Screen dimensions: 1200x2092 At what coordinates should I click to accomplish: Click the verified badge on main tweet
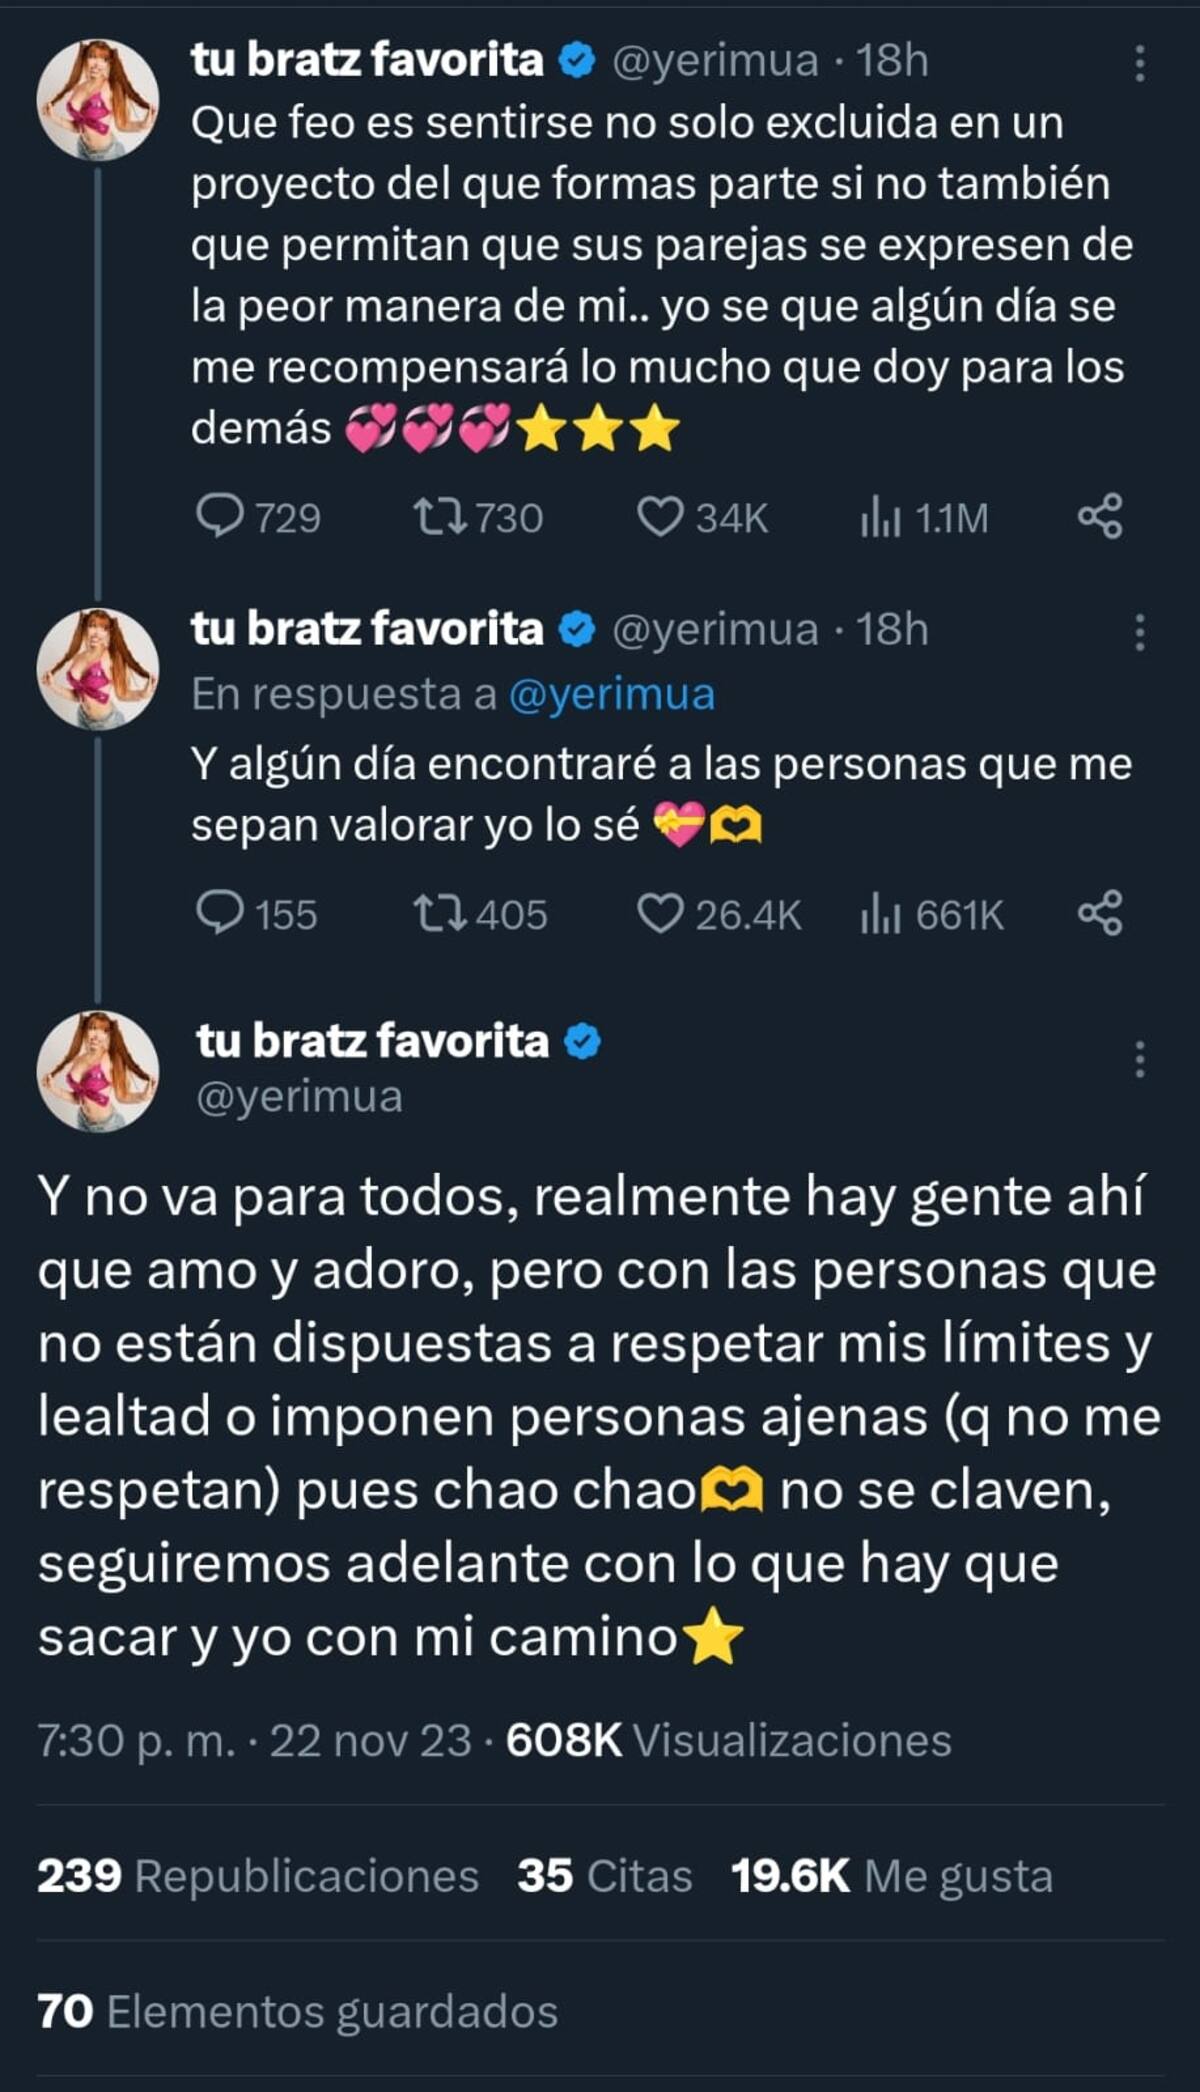(583, 1042)
